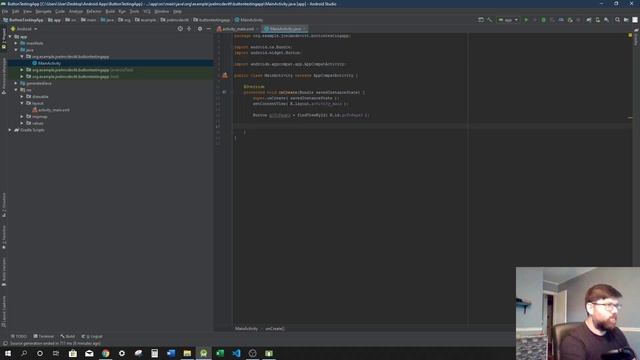Collapse the app module node

10,37
